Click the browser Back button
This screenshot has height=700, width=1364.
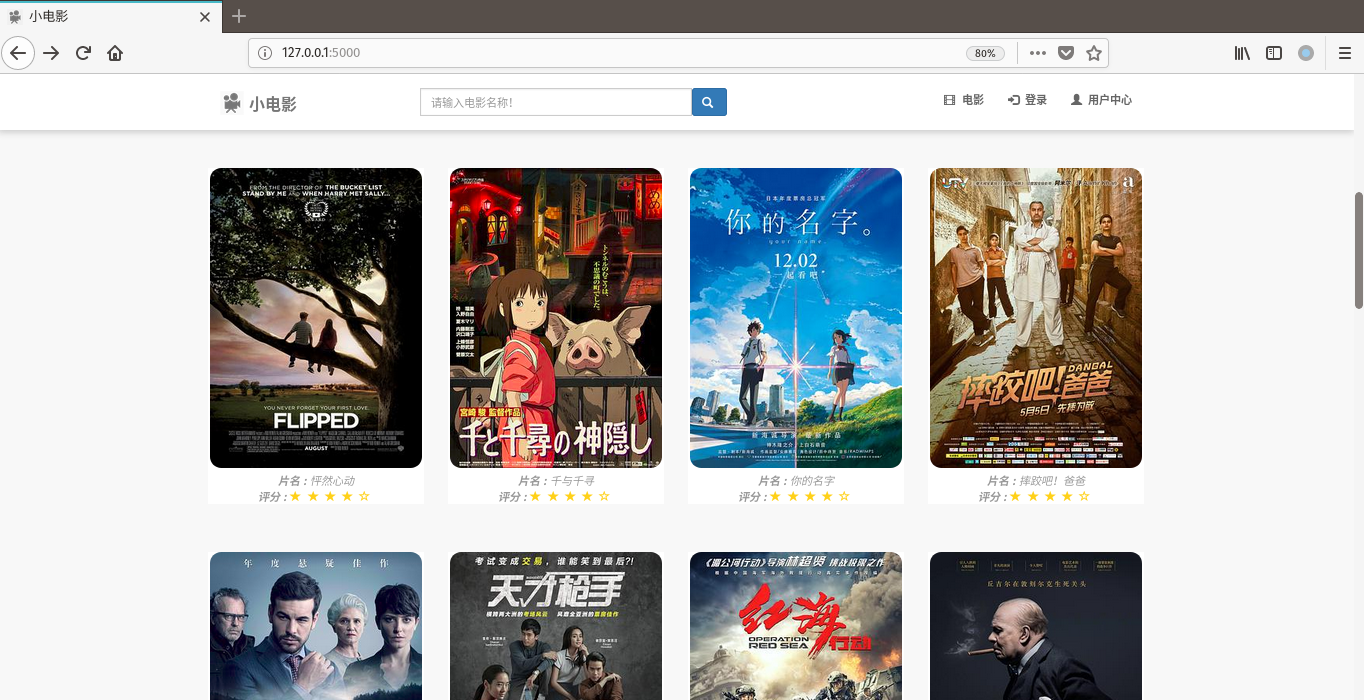point(18,53)
